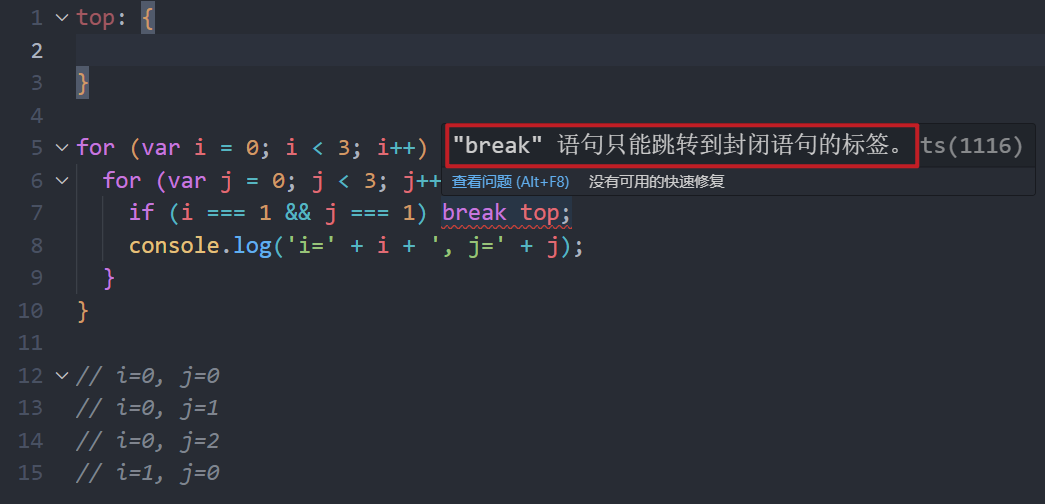The height and width of the screenshot is (504, 1045).
Task: Click the inner 'for' keyword on line 6
Action: coord(122,180)
